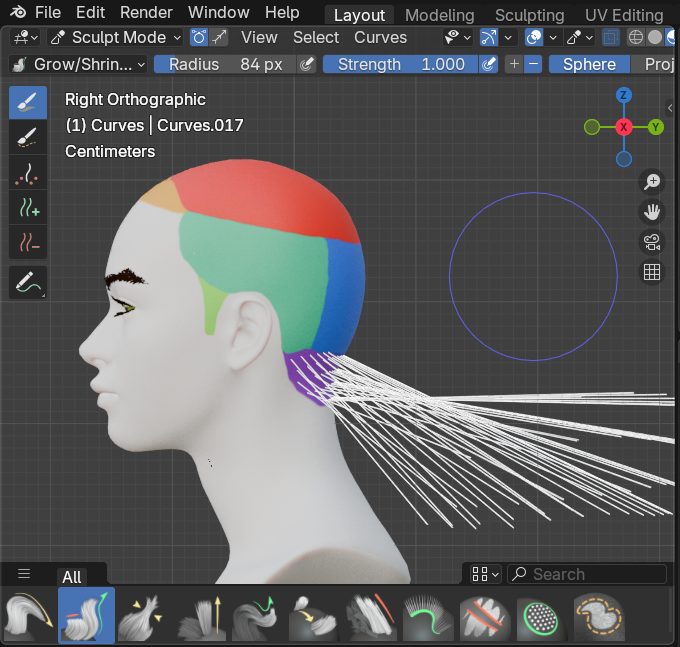
Task: Choose the Comb hair brush thumbnail
Action: tap(29, 615)
